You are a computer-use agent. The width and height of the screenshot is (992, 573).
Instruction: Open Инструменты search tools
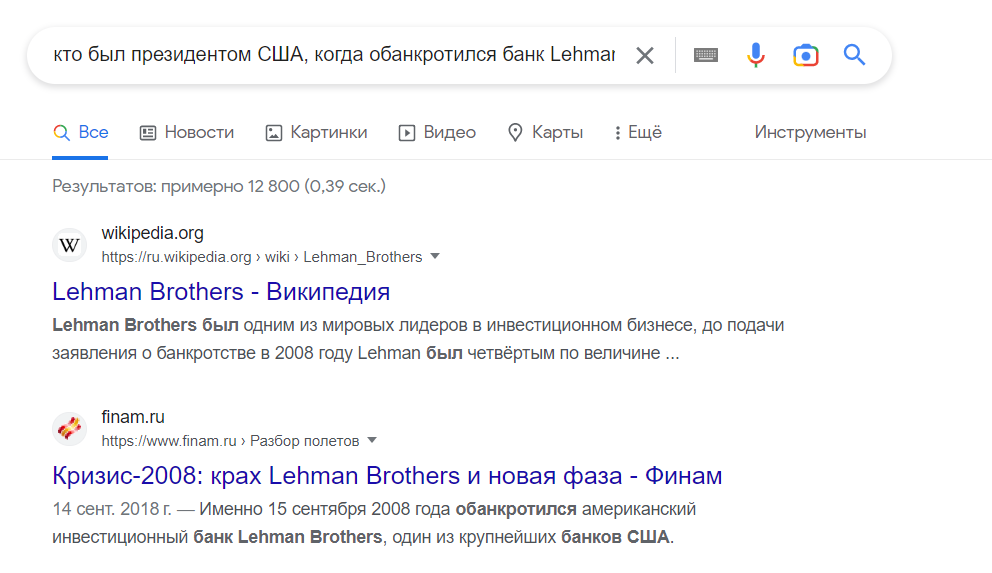(810, 132)
